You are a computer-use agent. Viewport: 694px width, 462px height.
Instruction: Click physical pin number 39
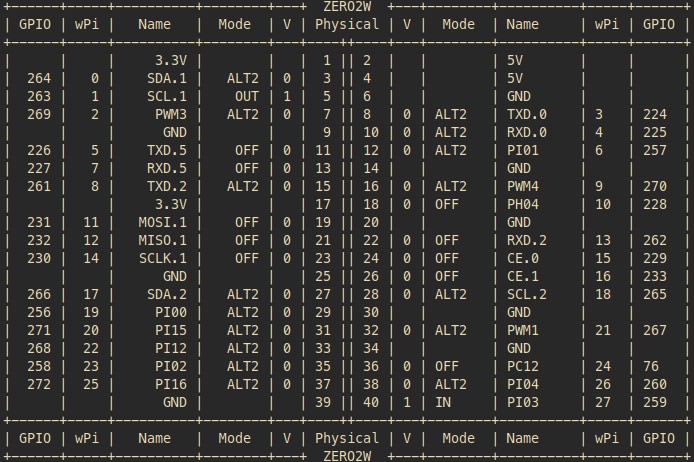pyautogui.click(x=323, y=402)
